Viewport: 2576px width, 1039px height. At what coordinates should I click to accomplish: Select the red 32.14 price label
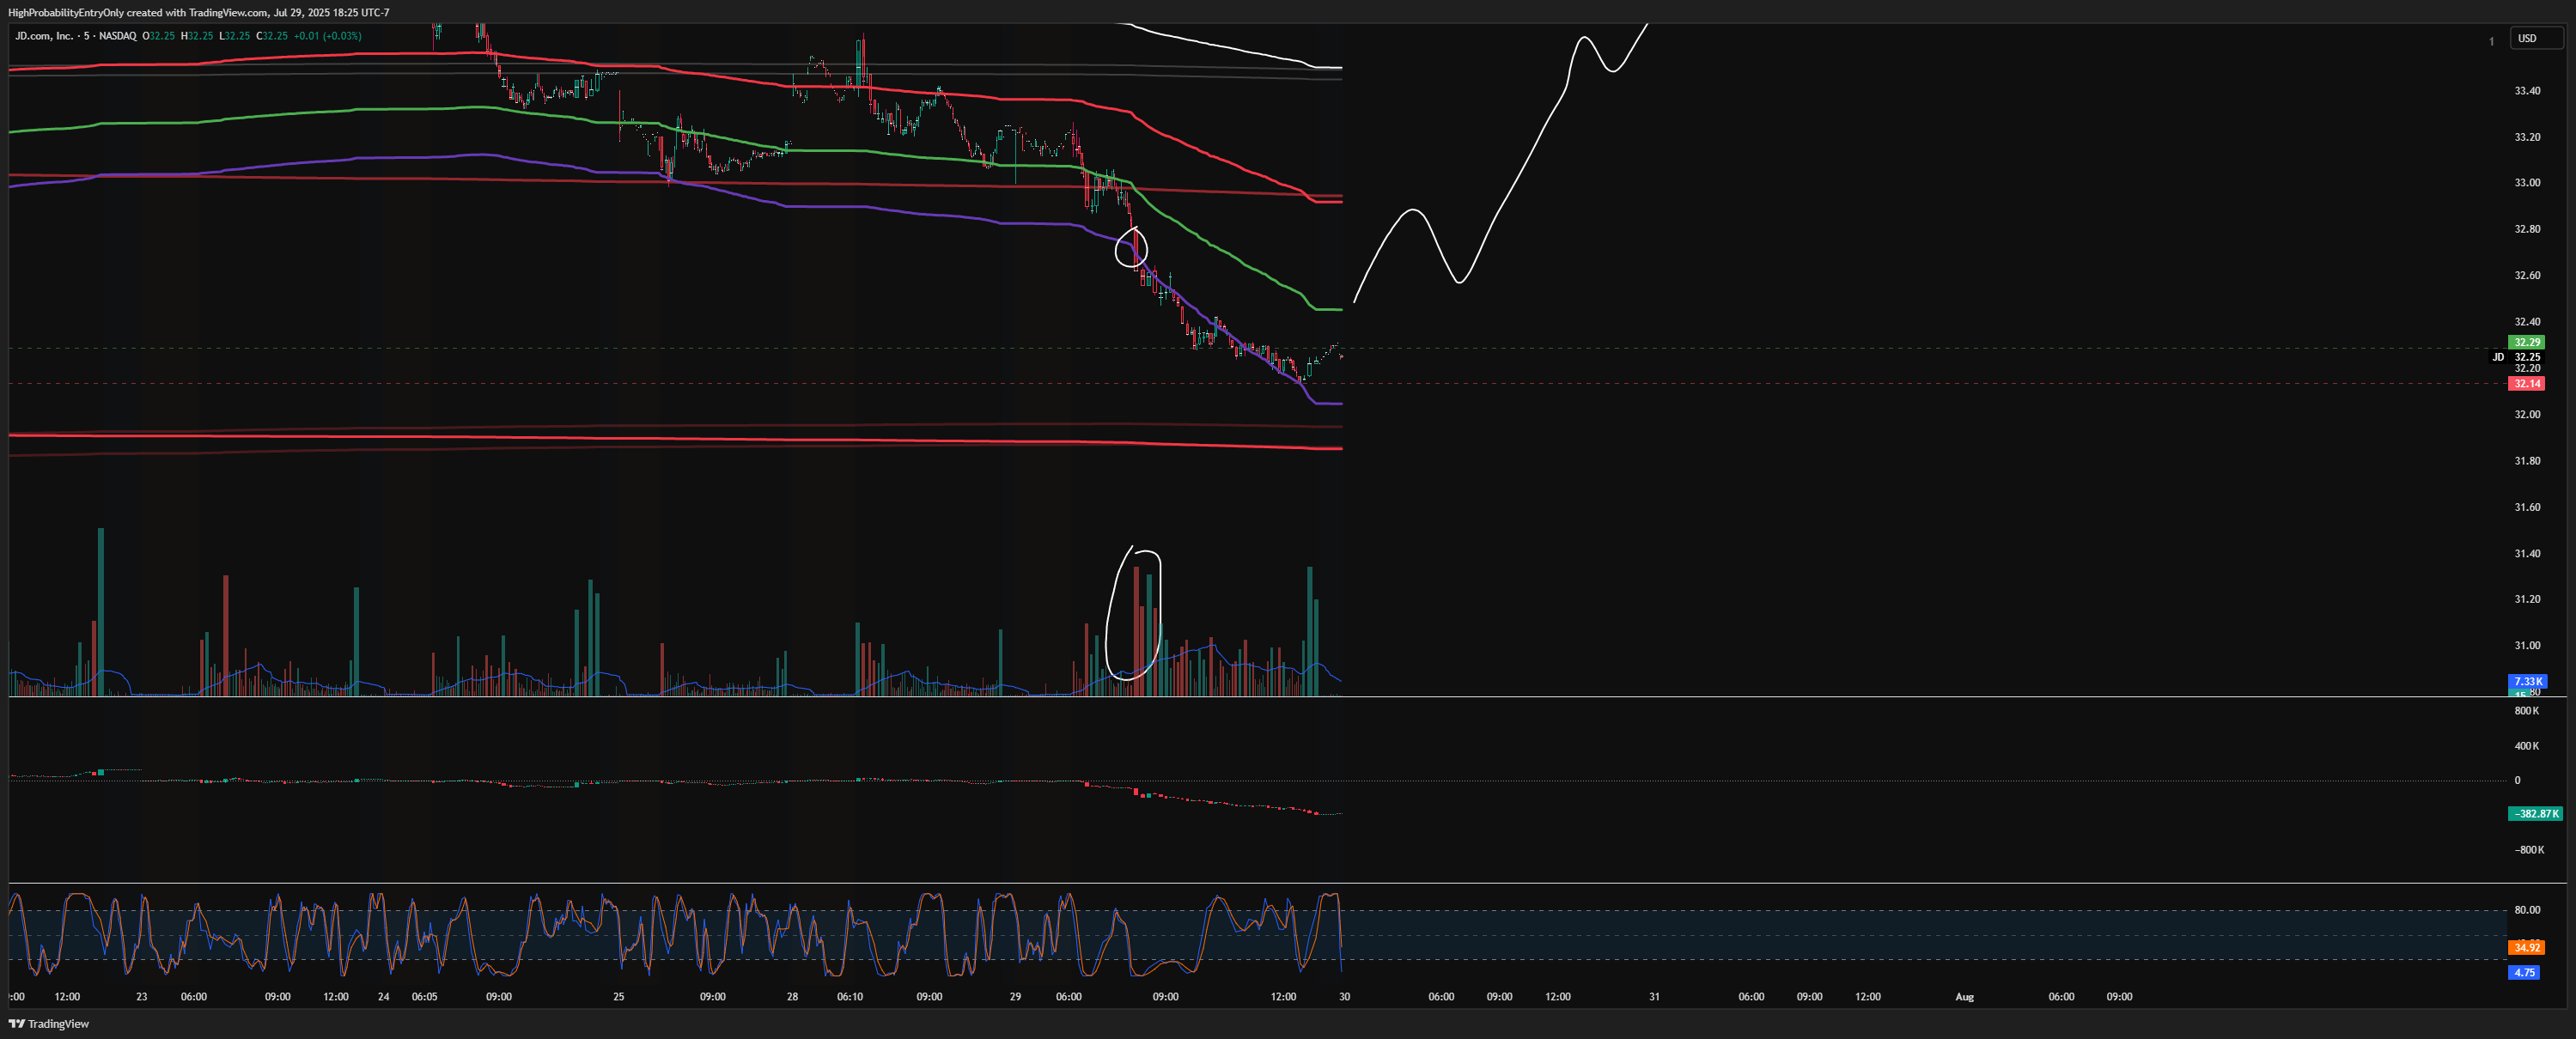[x=2527, y=383]
